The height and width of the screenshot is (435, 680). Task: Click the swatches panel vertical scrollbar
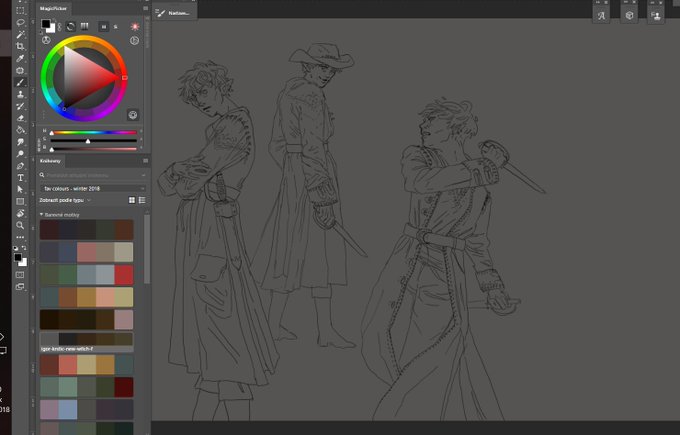point(147,249)
